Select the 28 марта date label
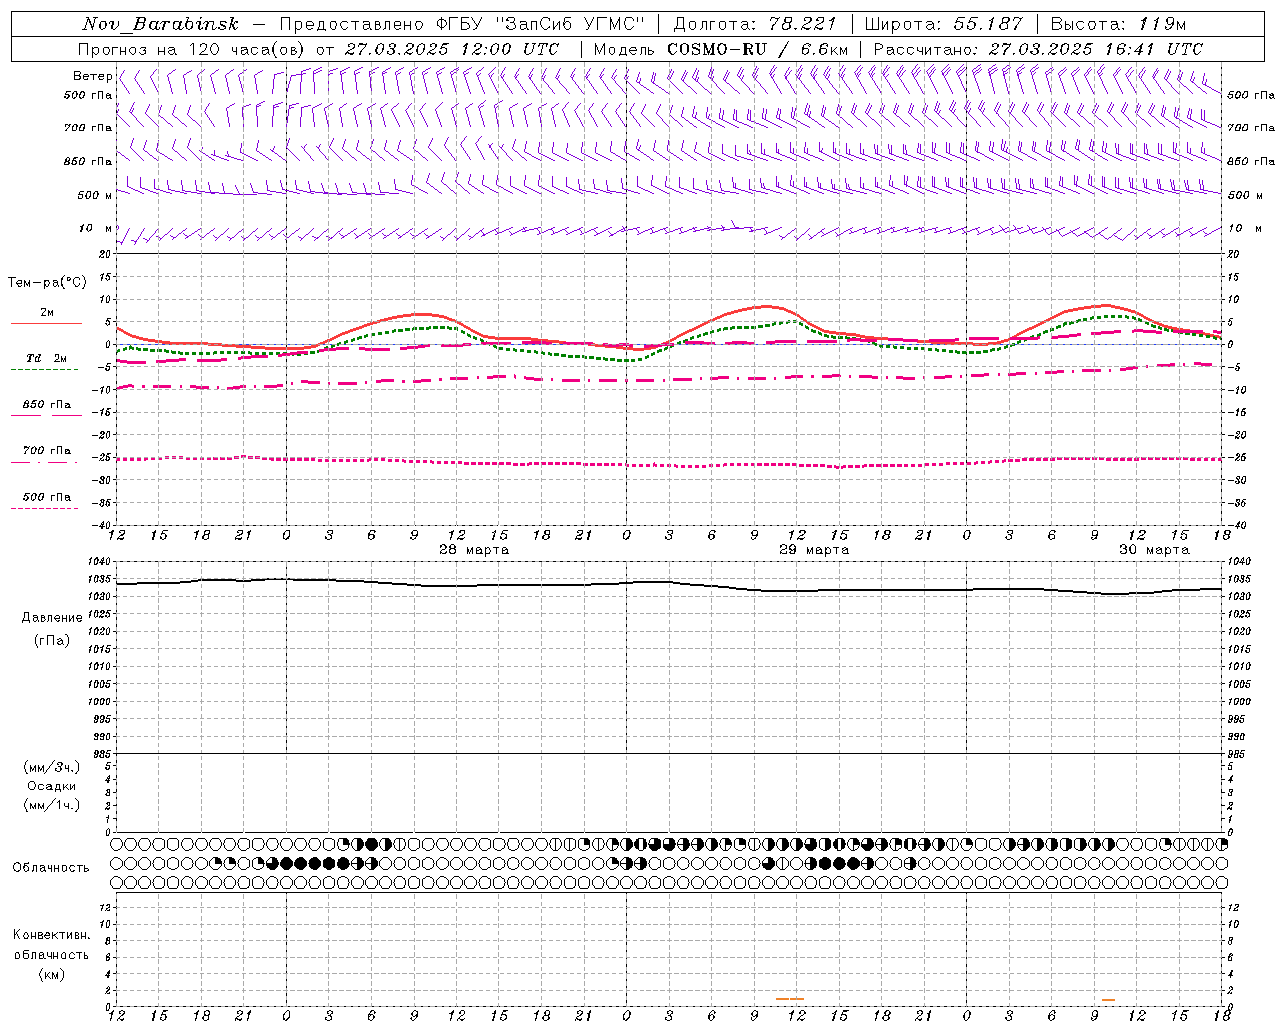This screenshot has height=1024, width=1280. [x=474, y=550]
